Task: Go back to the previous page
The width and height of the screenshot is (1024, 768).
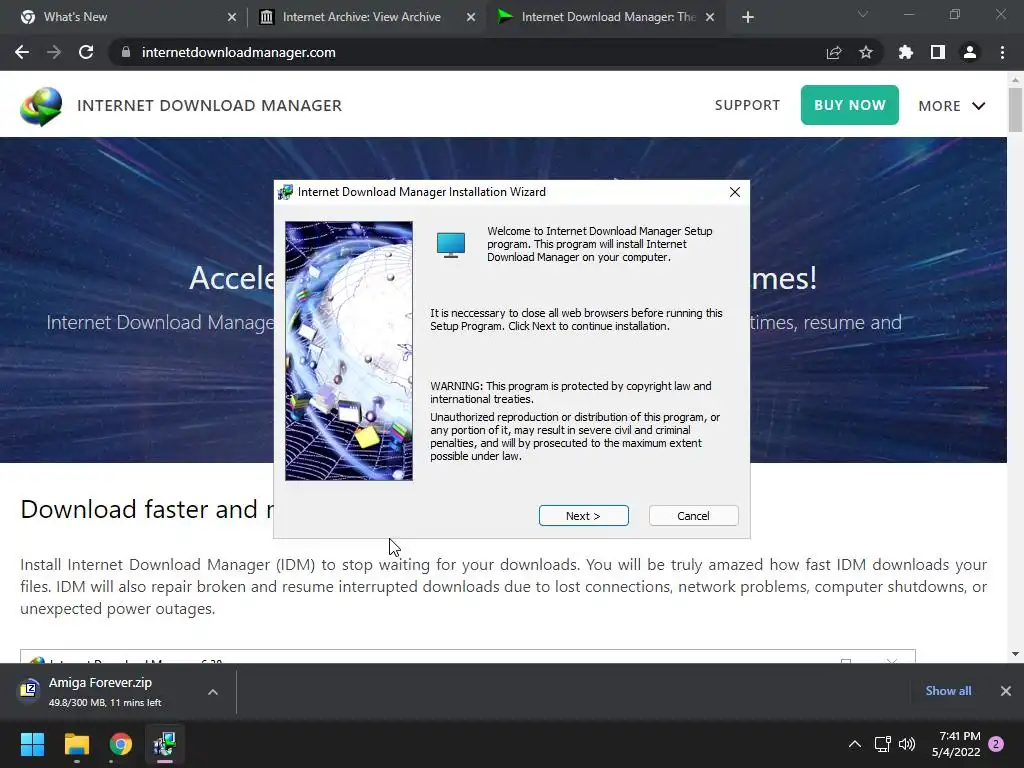Action: click(x=22, y=52)
